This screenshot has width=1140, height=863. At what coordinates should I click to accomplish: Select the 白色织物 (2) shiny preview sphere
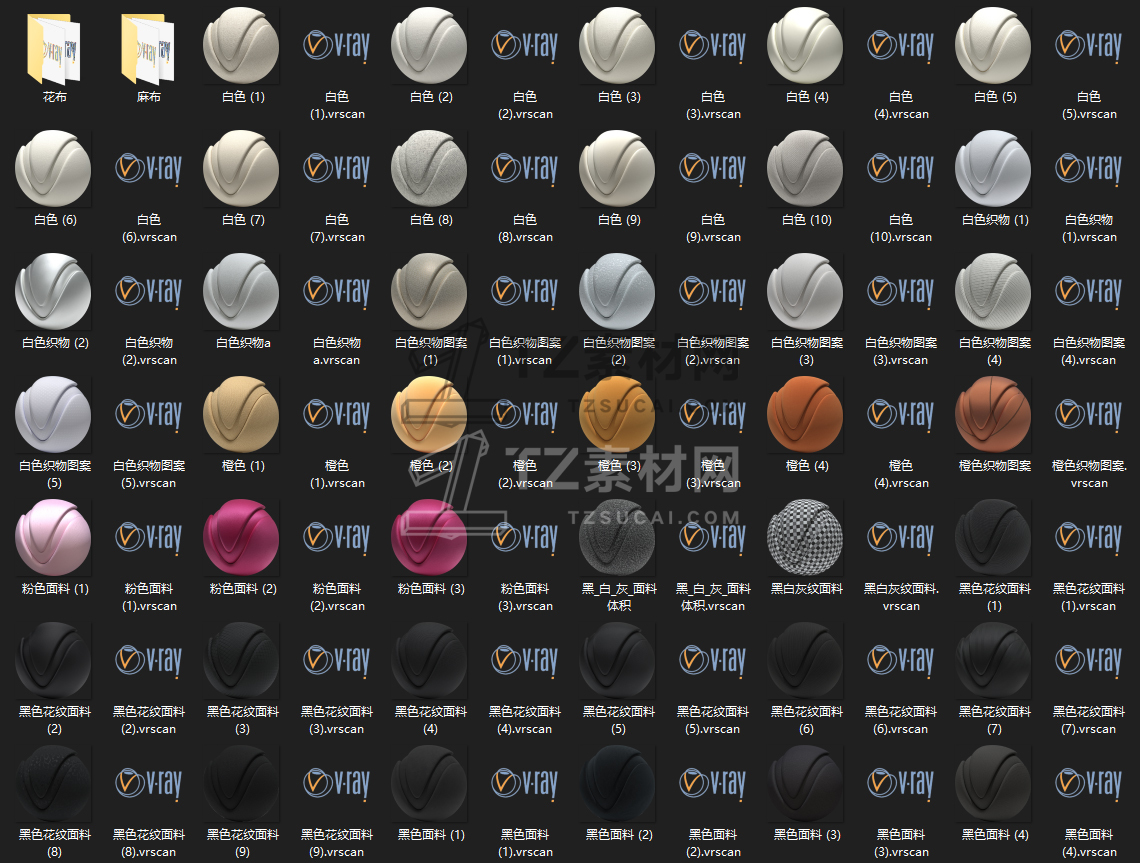[x=53, y=292]
